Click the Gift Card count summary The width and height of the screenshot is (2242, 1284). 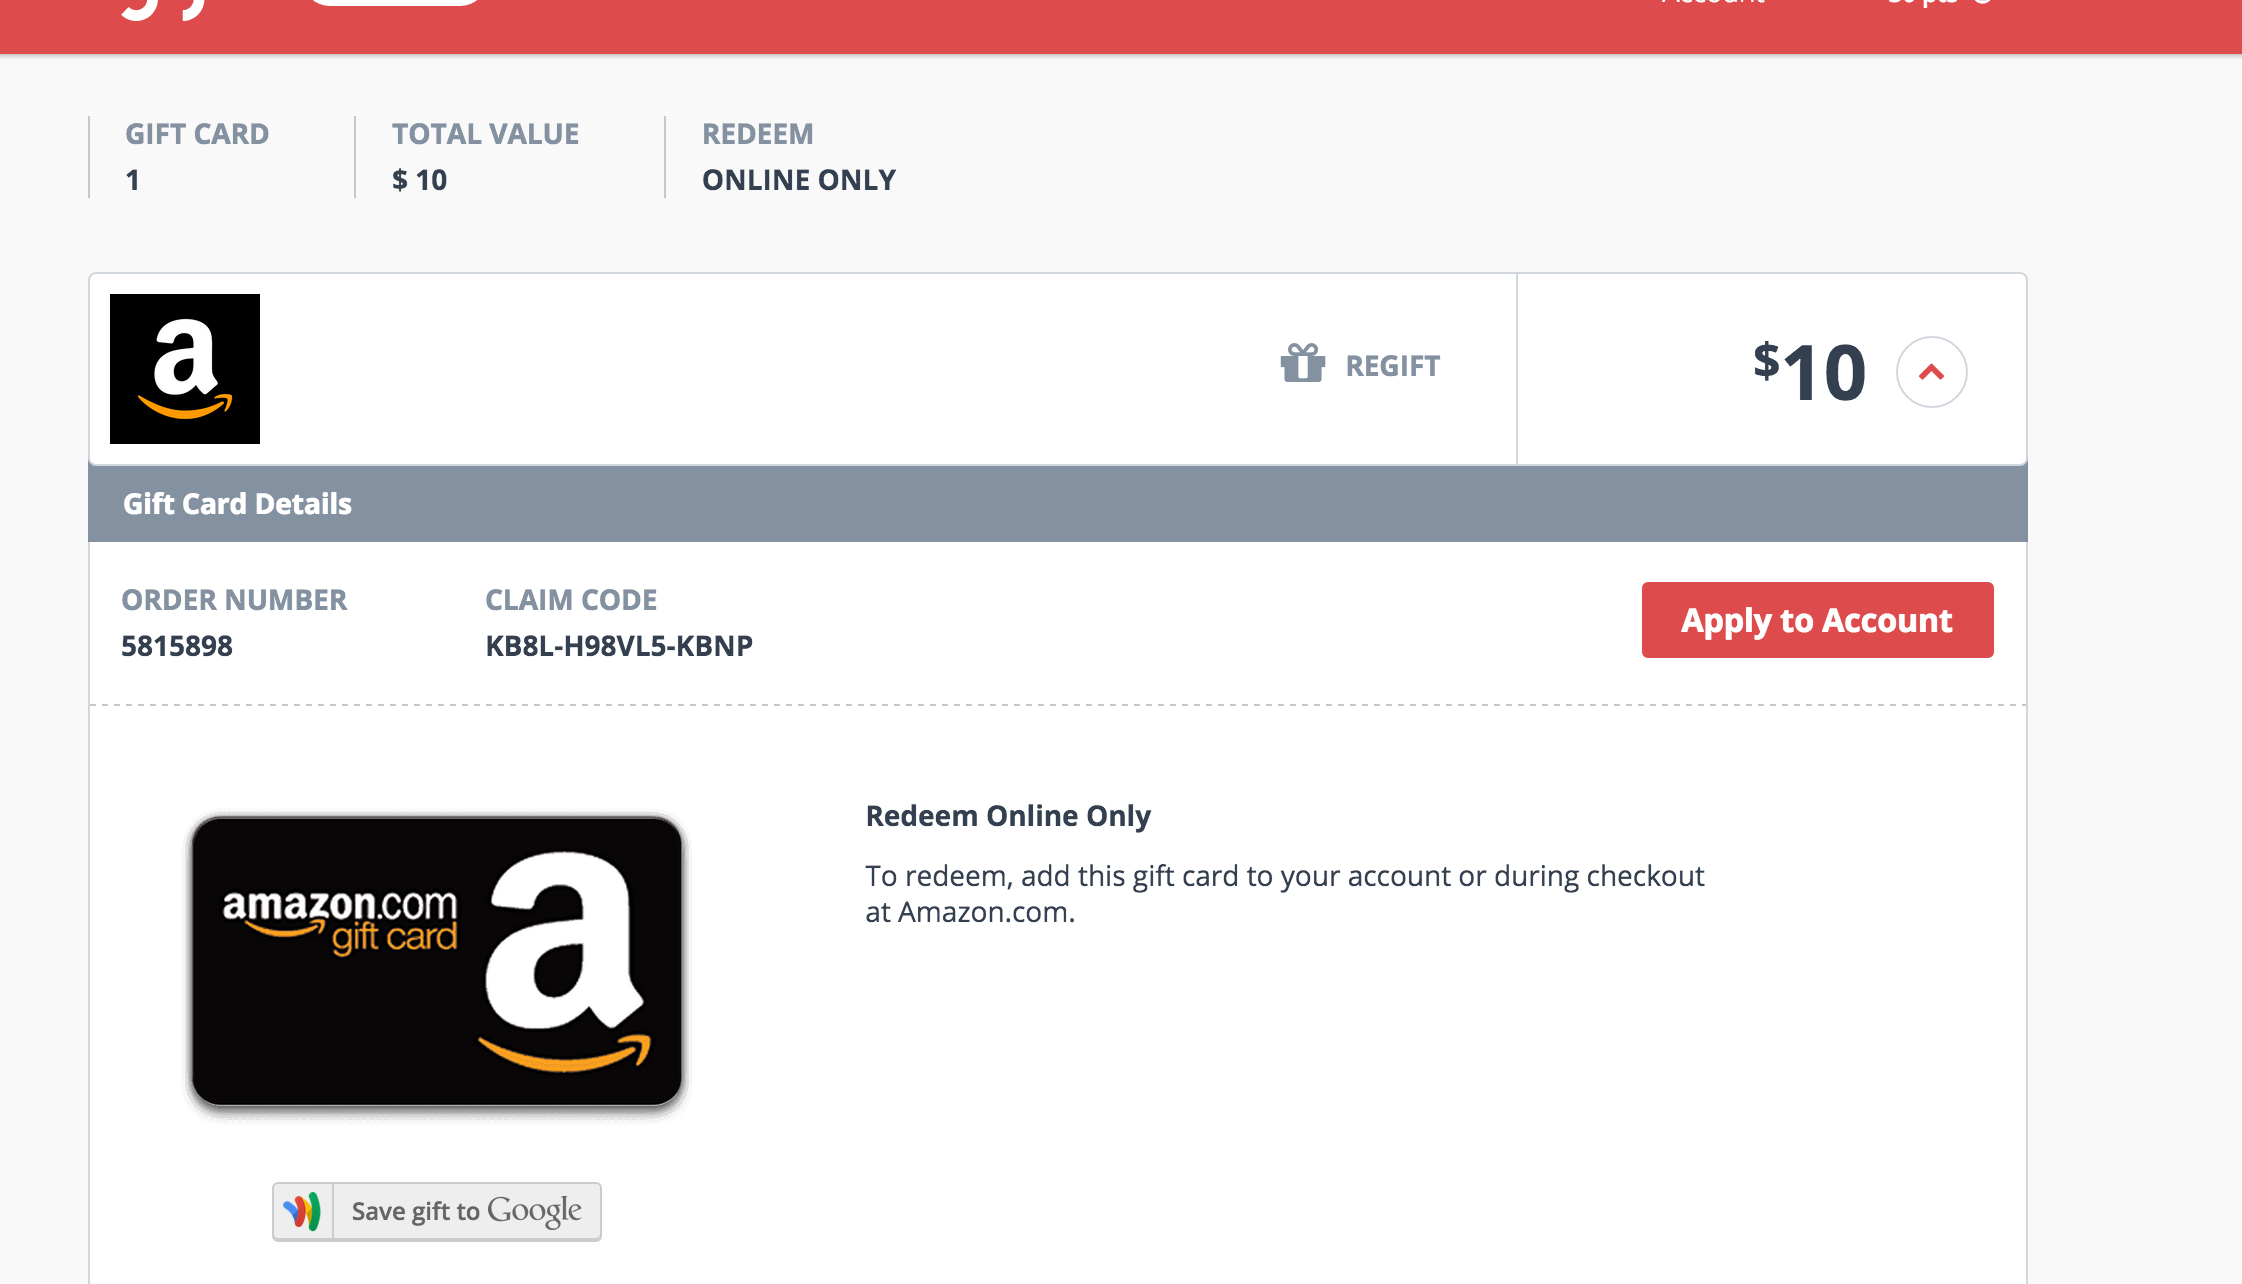(197, 157)
